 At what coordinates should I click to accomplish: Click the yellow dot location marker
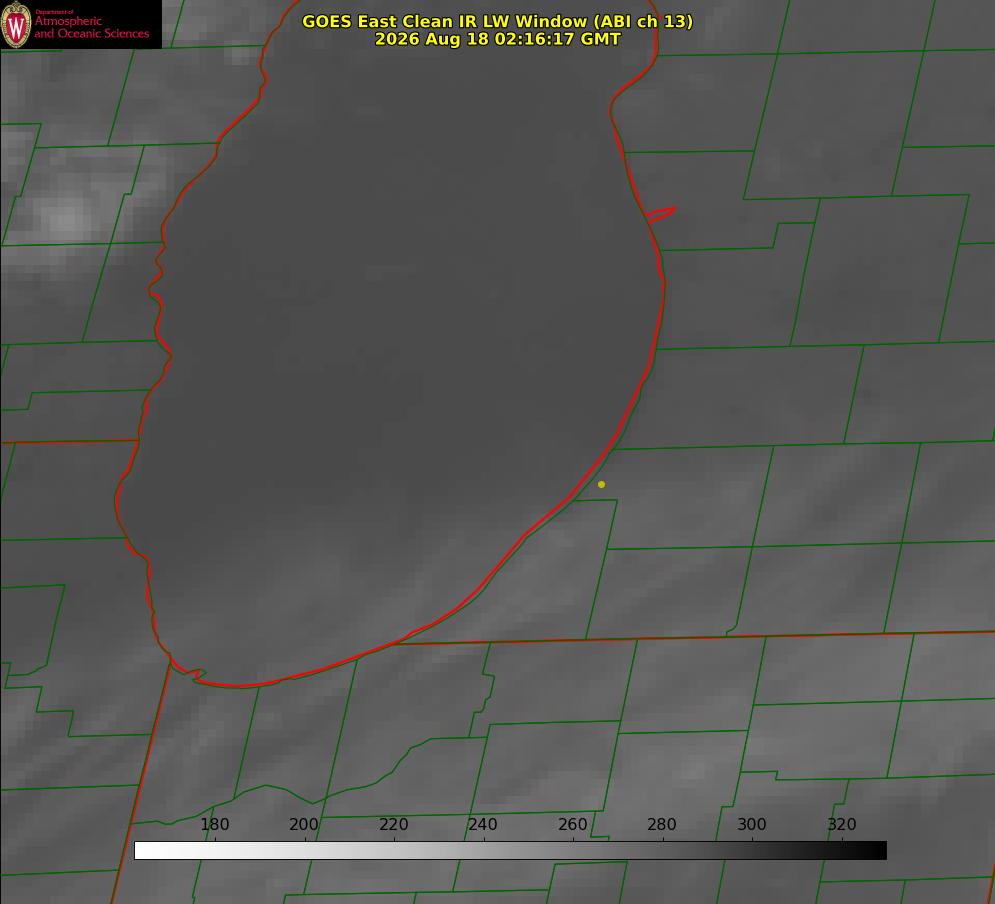(601, 484)
